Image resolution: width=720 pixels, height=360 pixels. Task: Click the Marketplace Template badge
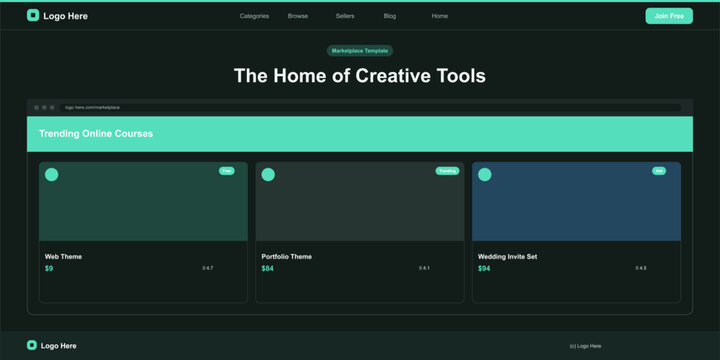coord(360,51)
